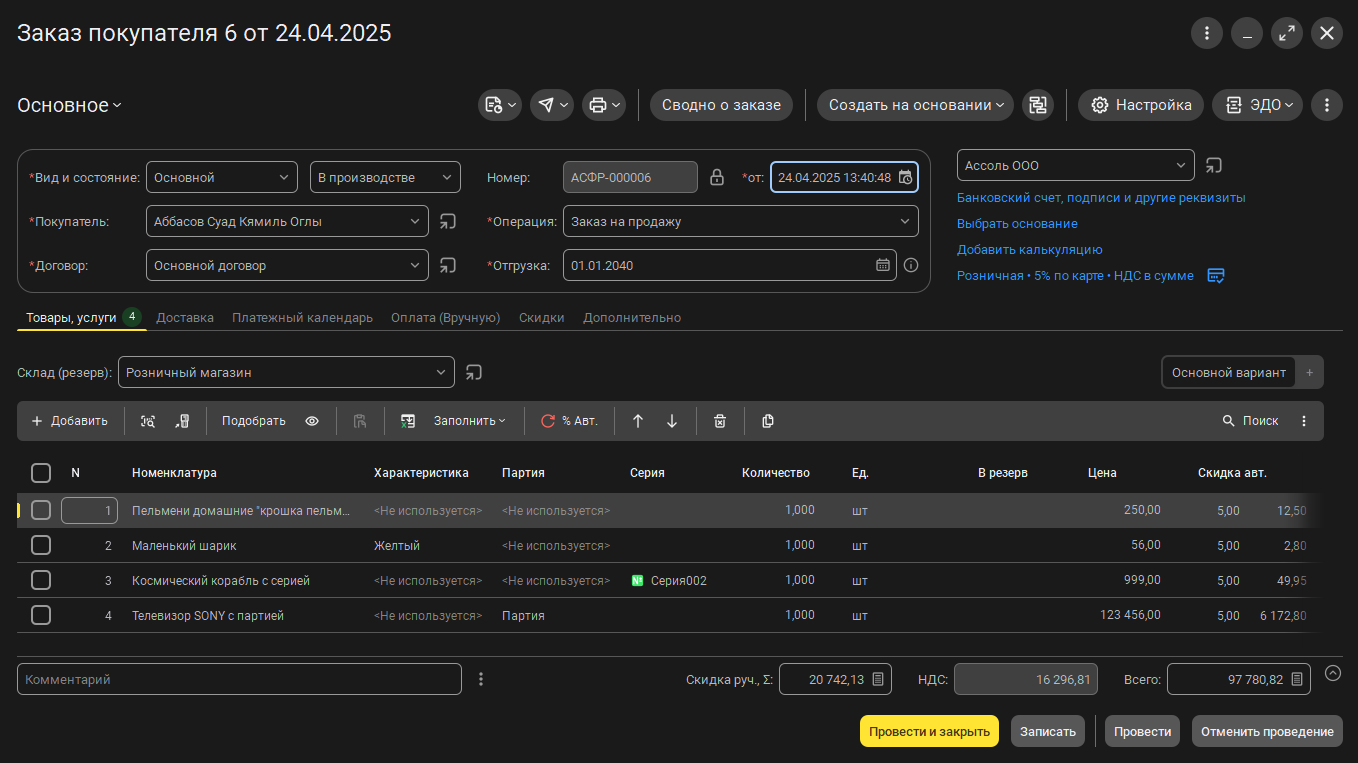This screenshot has height=763, width=1358.
Task: Open the document structure icon near Создать на основании
Action: tap(1038, 105)
